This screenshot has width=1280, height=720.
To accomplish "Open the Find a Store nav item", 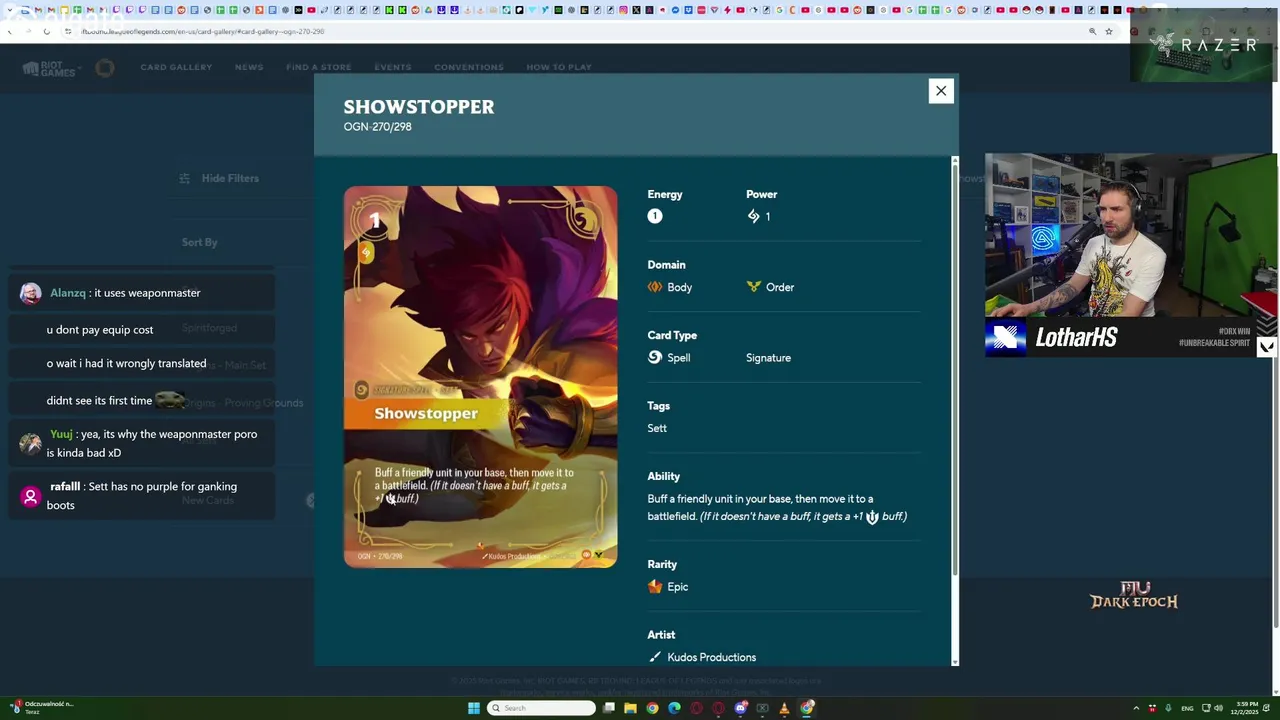I will (x=318, y=67).
